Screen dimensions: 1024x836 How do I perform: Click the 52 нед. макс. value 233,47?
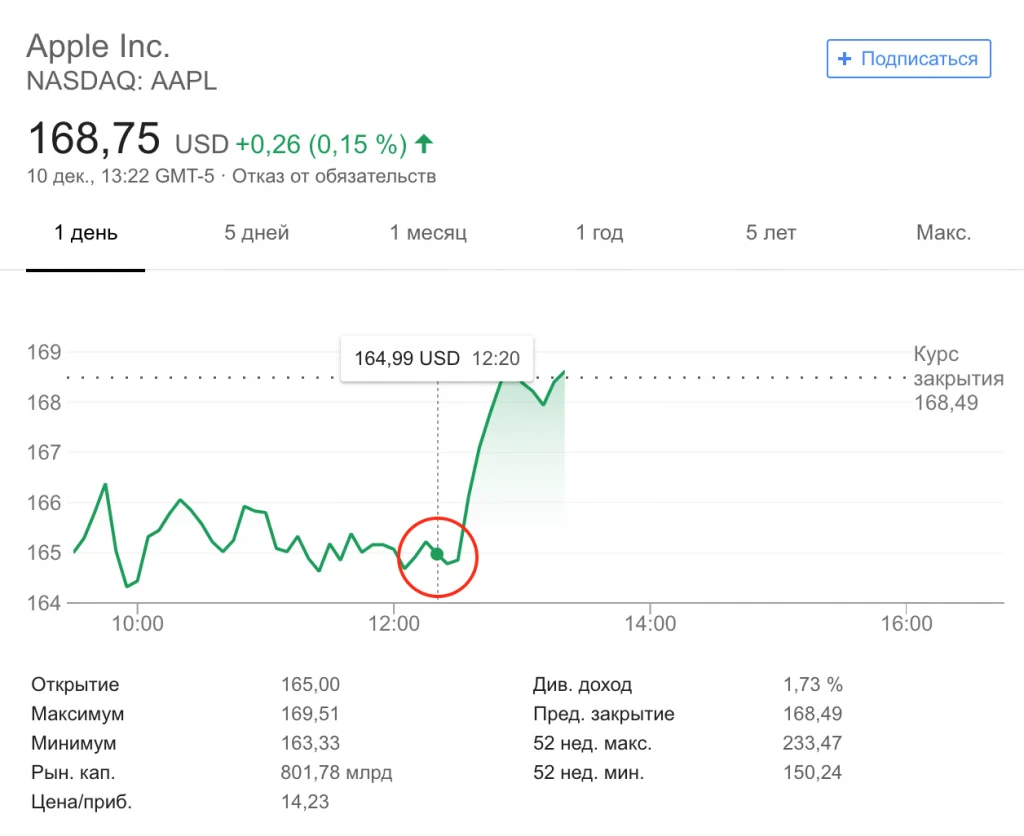pos(813,743)
